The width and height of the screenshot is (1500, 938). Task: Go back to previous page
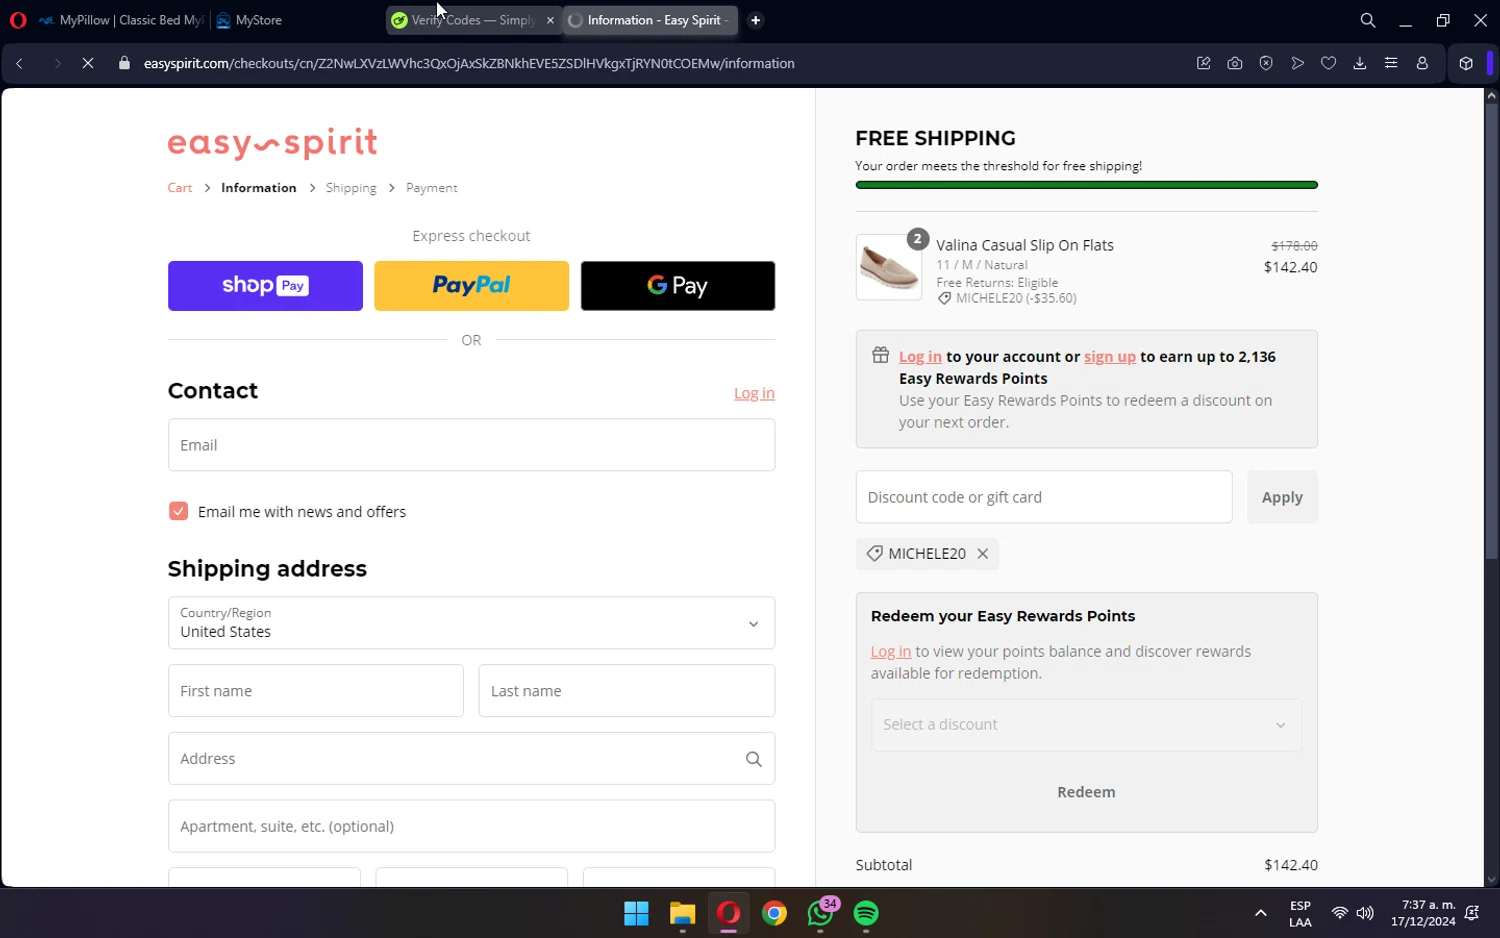19,63
